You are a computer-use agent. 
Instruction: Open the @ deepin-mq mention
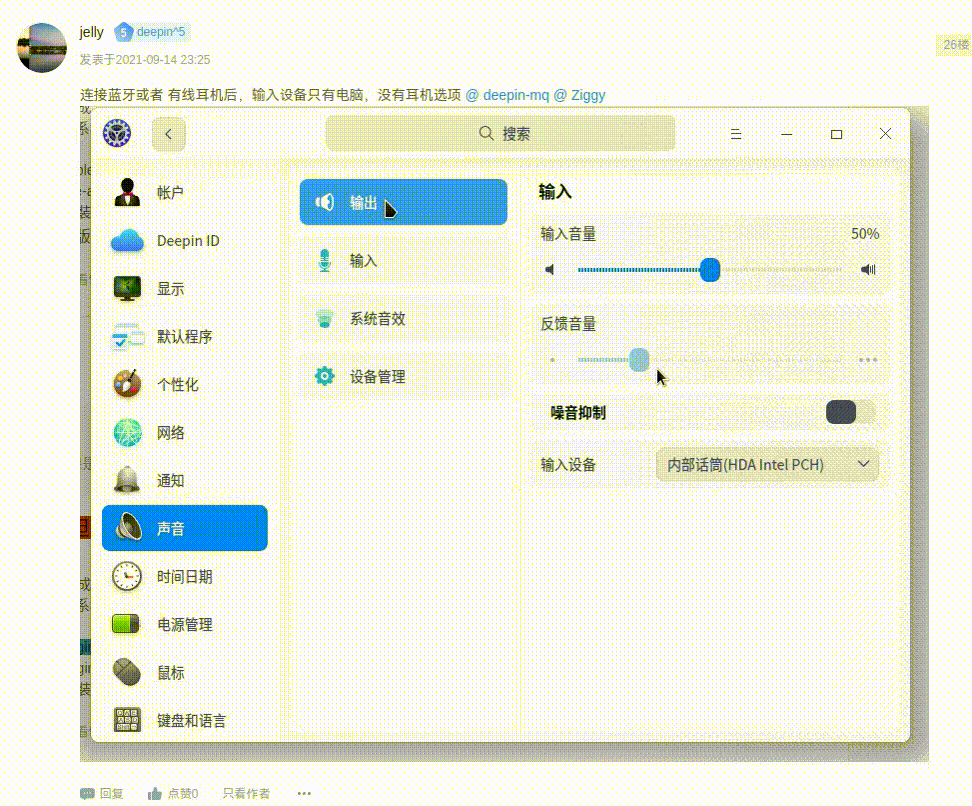point(507,95)
